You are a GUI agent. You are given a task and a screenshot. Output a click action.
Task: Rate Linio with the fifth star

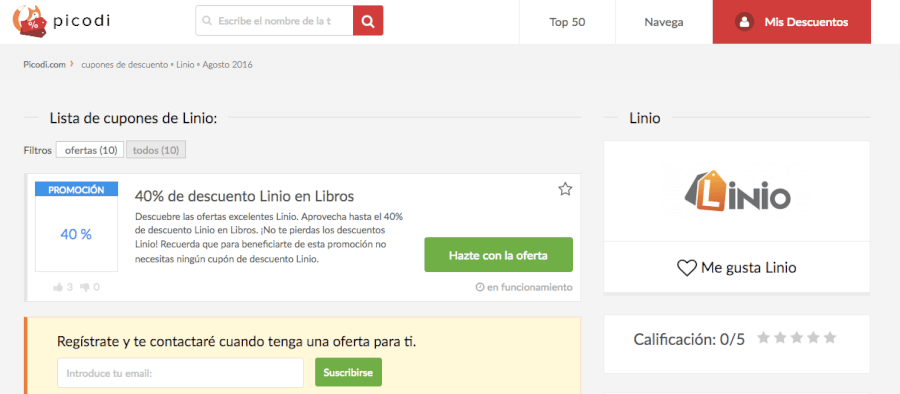(x=830, y=338)
